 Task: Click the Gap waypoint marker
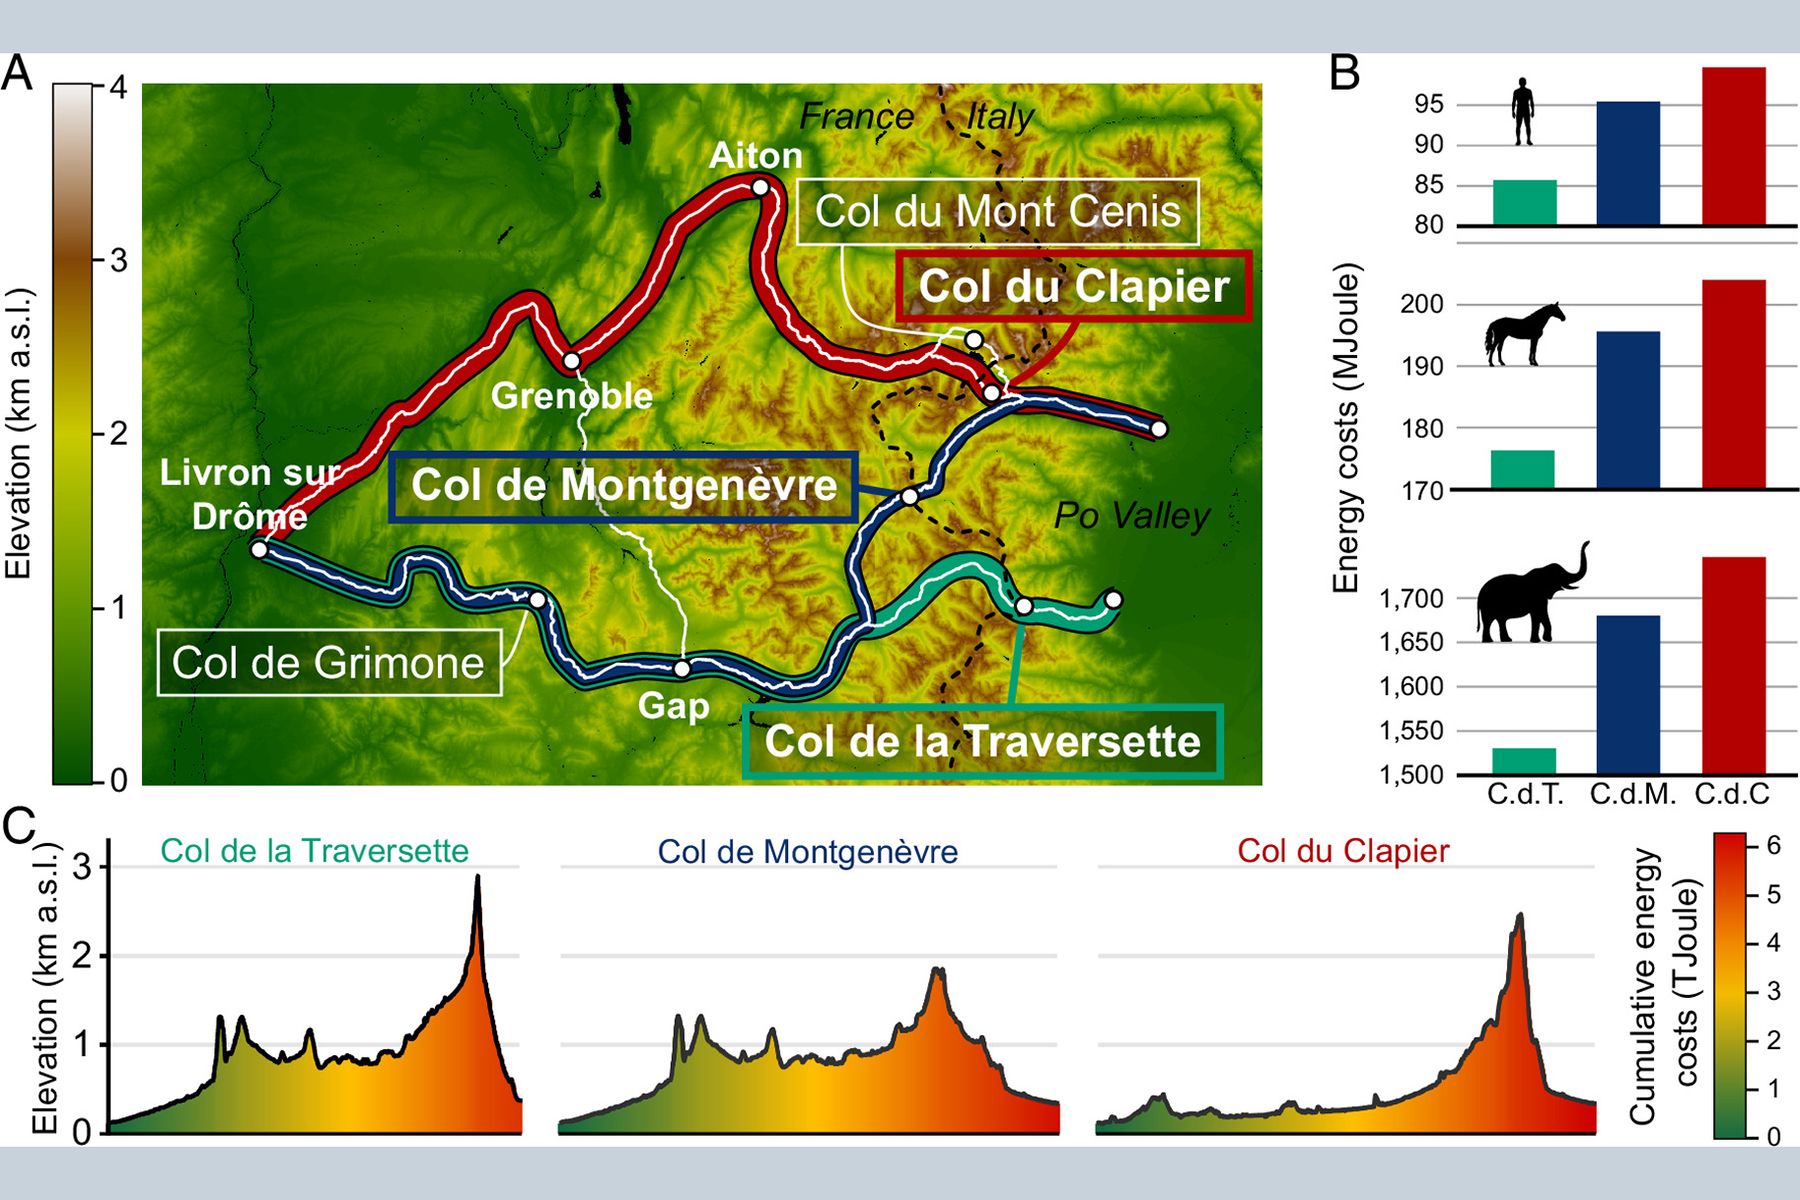coord(682,669)
